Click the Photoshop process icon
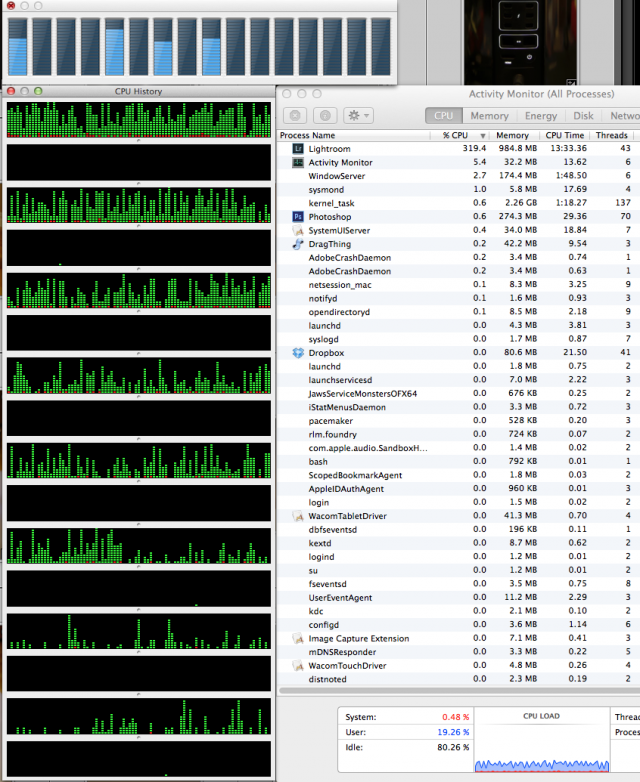 point(298,216)
